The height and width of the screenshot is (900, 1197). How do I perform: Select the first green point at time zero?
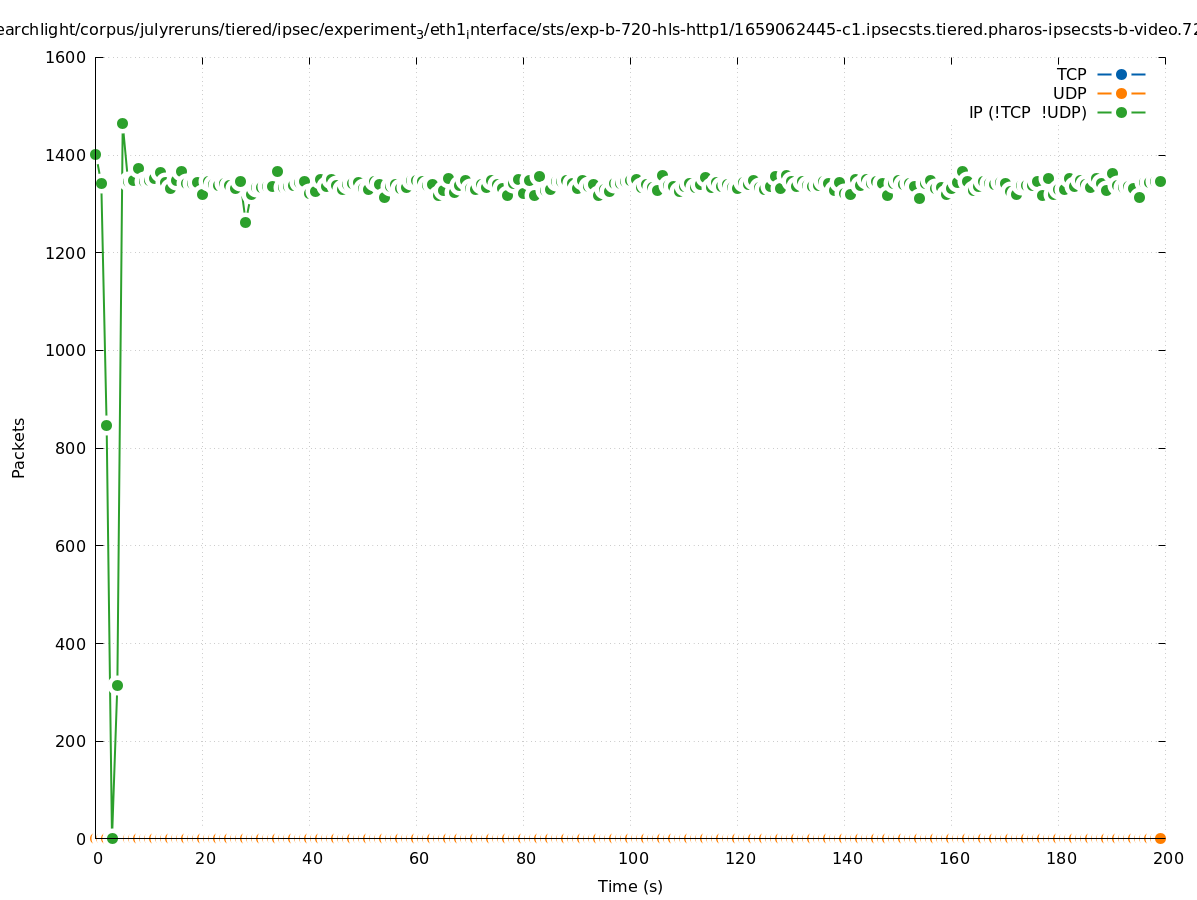[95, 154]
